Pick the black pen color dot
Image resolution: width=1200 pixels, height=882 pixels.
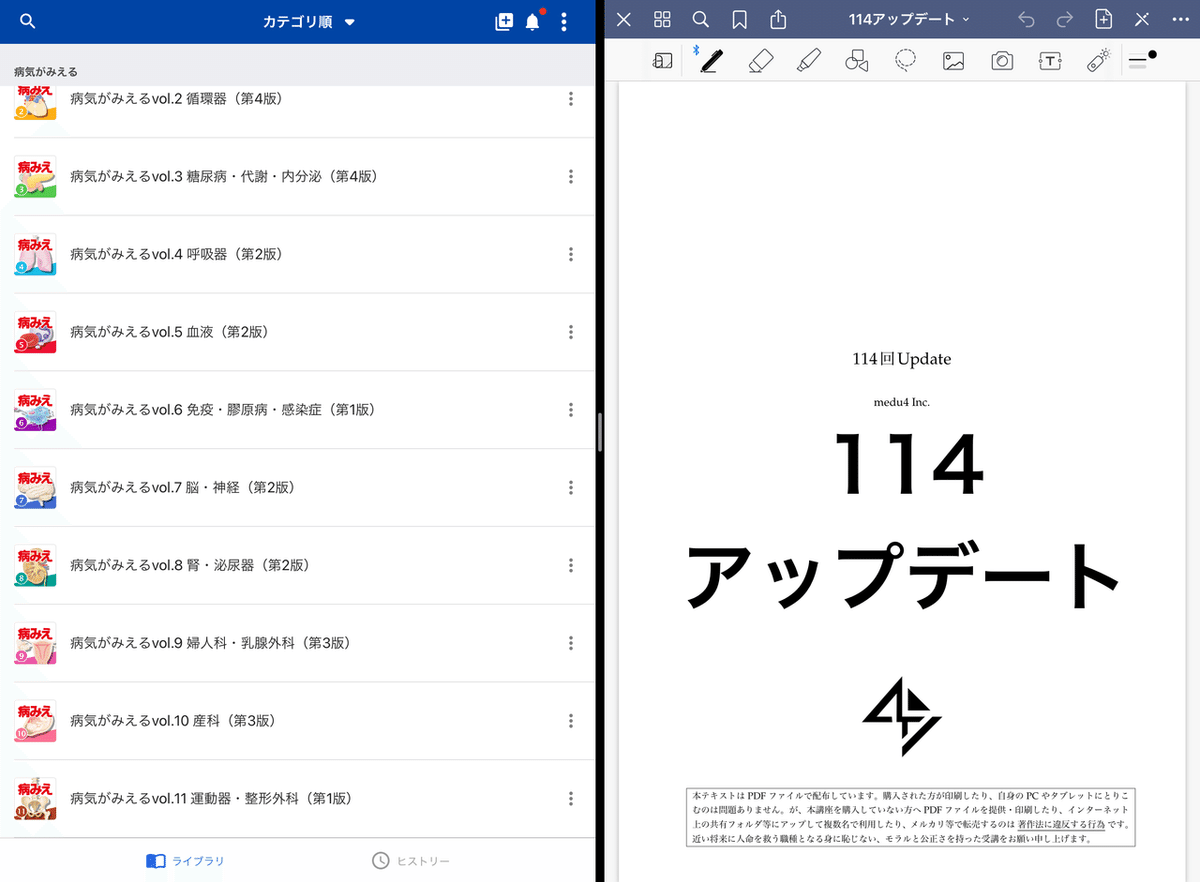coord(1153,55)
